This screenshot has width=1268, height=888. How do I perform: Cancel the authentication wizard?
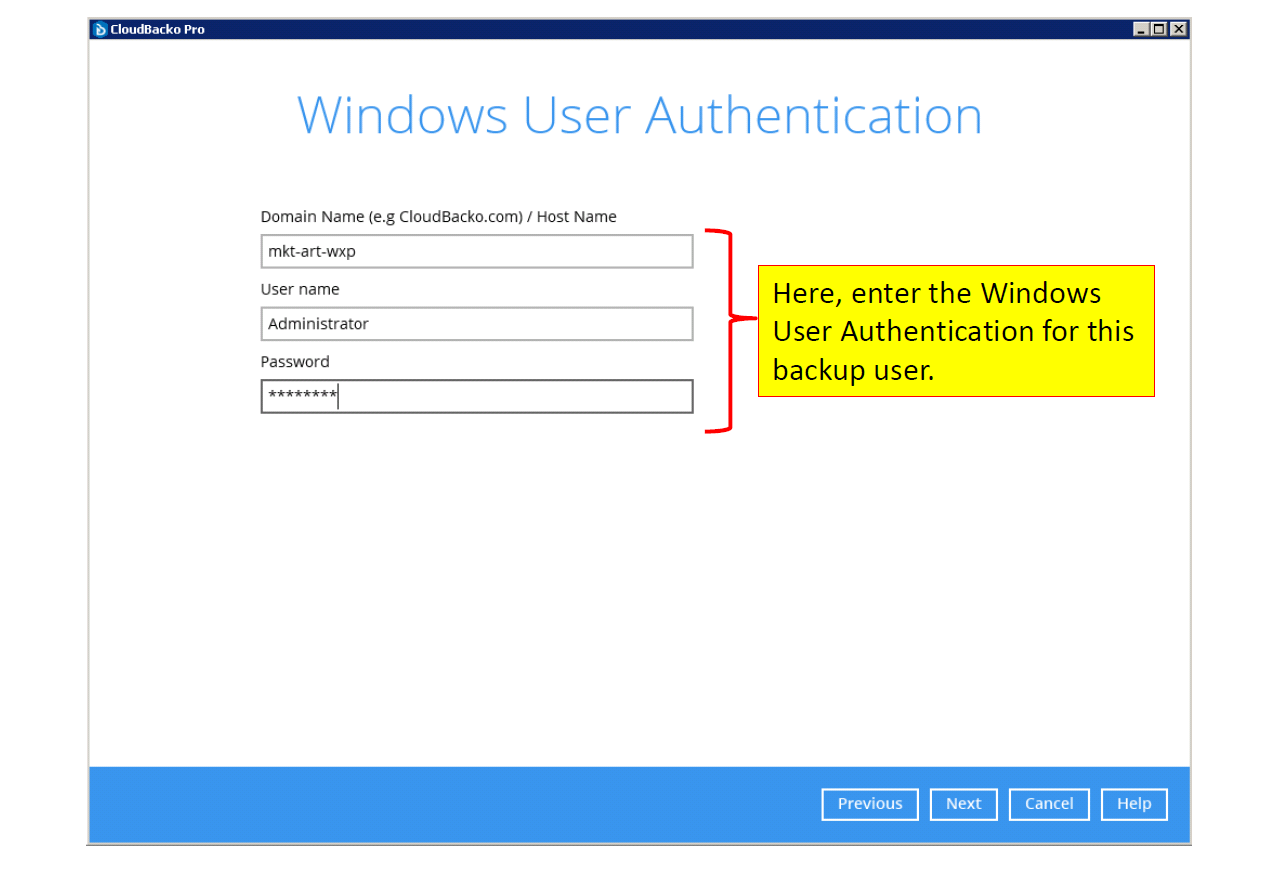pyautogui.click(x=1048, y=804)
